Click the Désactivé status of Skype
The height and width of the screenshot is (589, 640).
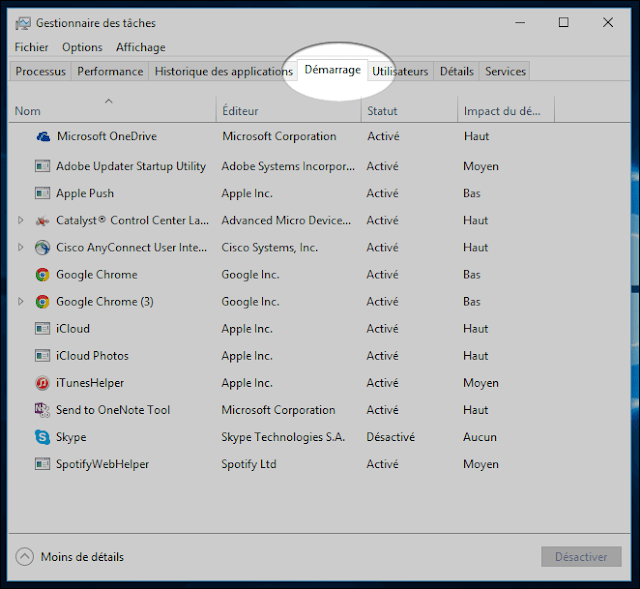coord(391,437)
